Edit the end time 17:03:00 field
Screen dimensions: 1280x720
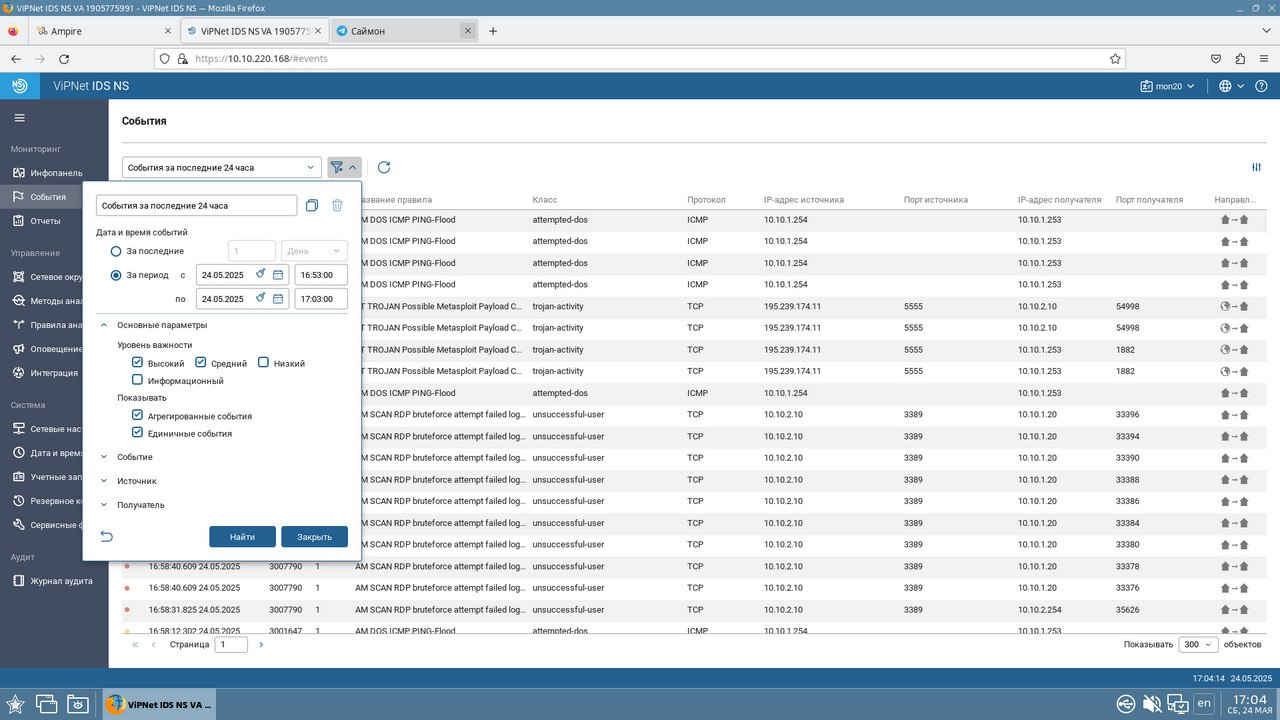(x=321, y=298)
